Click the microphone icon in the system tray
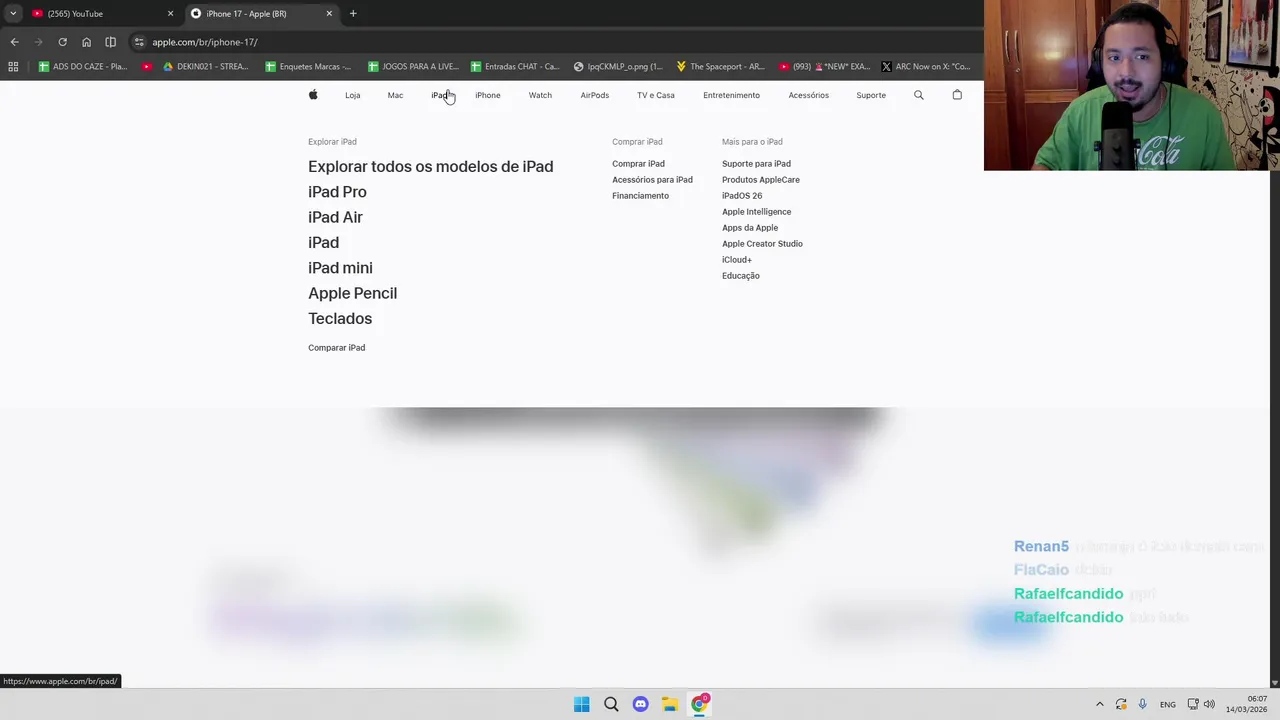Screen dimensions: 1280x720 point(1142,705)
